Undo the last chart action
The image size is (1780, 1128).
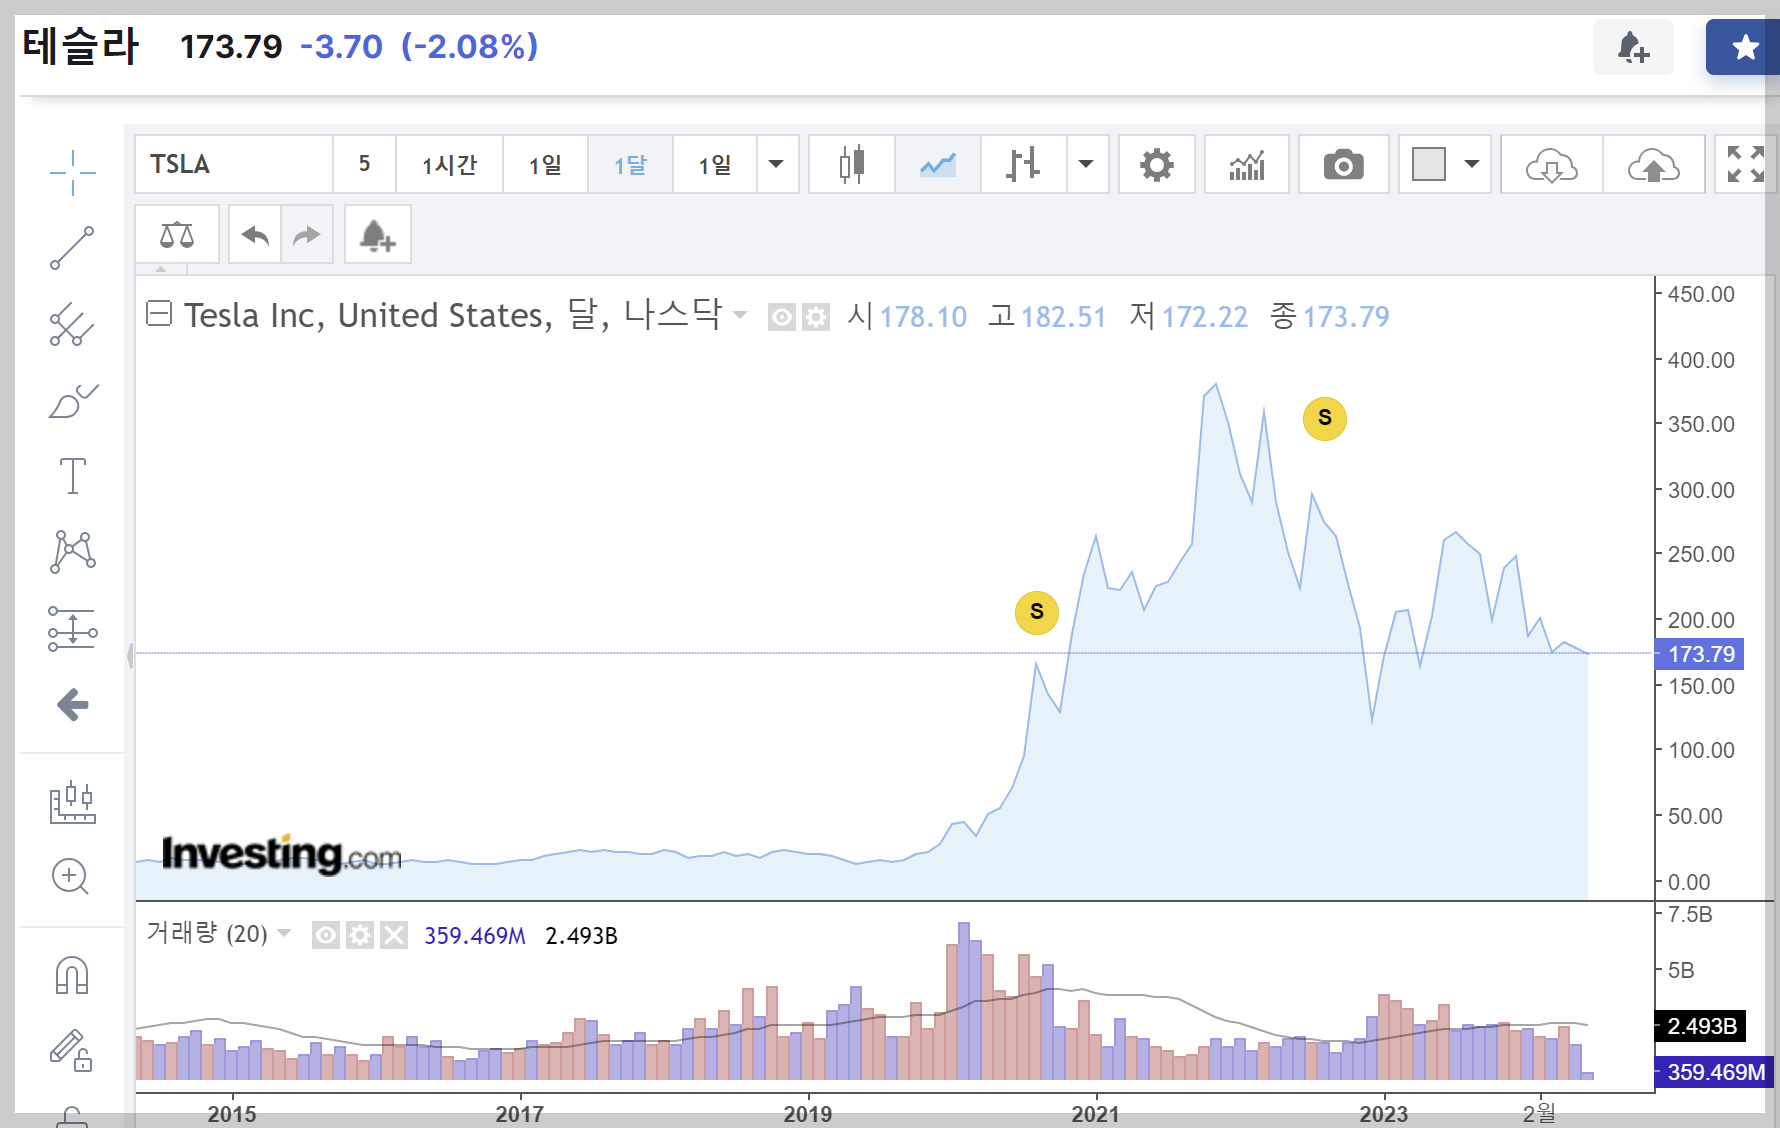tap(254, 233)
